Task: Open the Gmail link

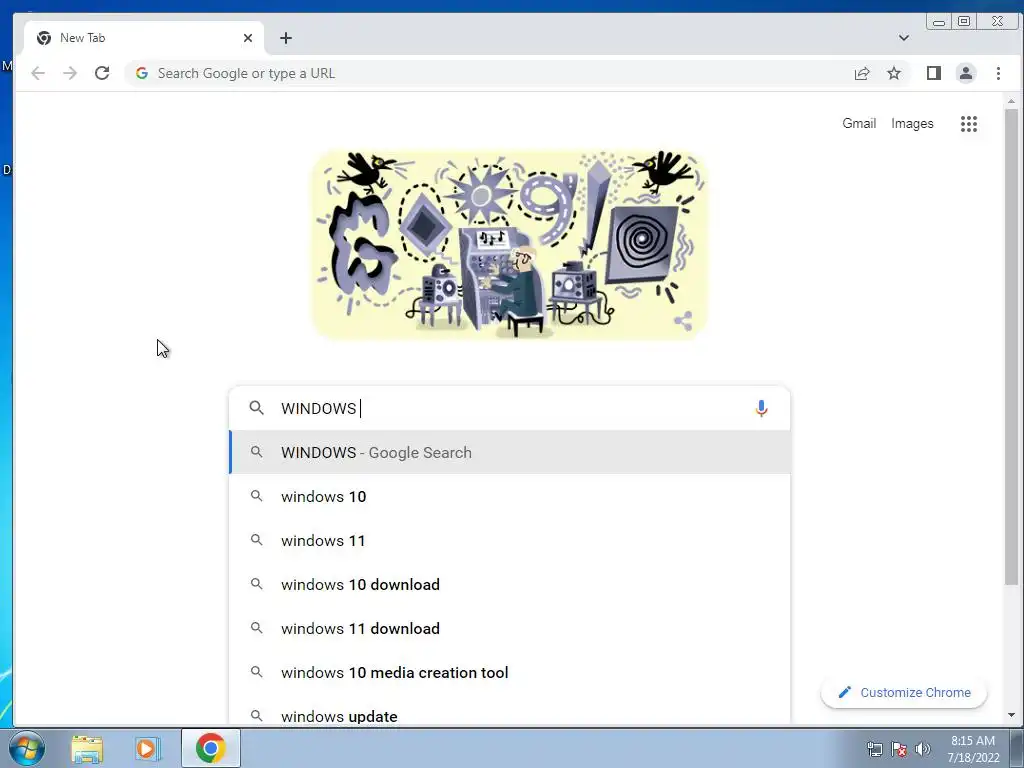Action: click(x=859, y=123)
